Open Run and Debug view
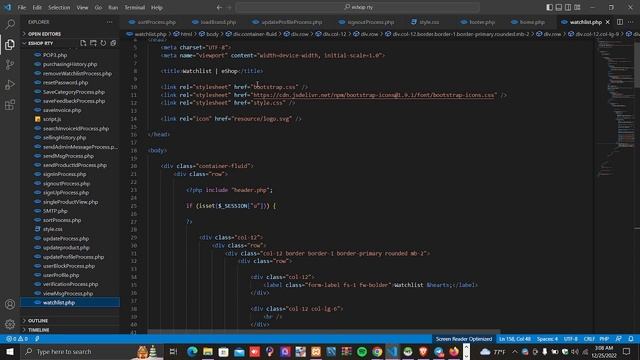Viewport: 640px width, 360px height. (x=10, y=84)
